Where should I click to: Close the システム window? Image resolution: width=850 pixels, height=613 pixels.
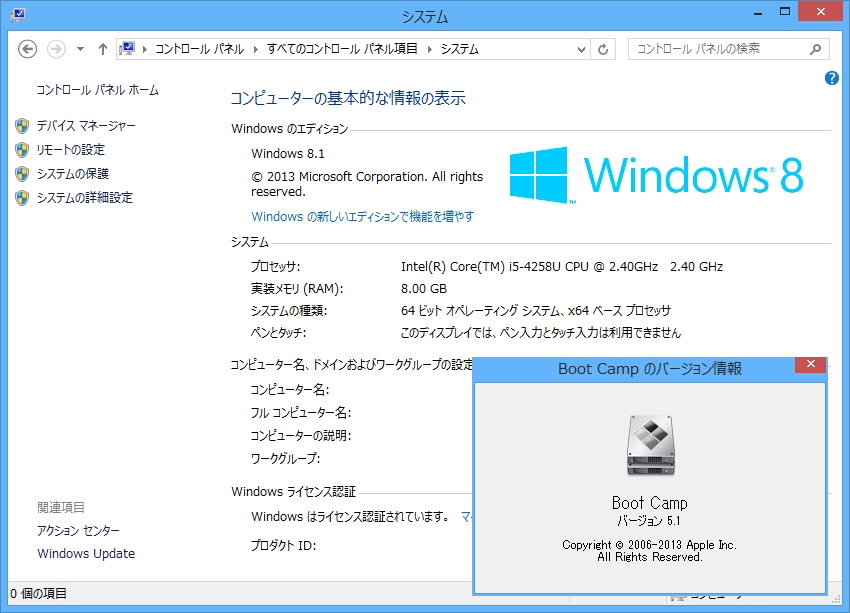821,11
